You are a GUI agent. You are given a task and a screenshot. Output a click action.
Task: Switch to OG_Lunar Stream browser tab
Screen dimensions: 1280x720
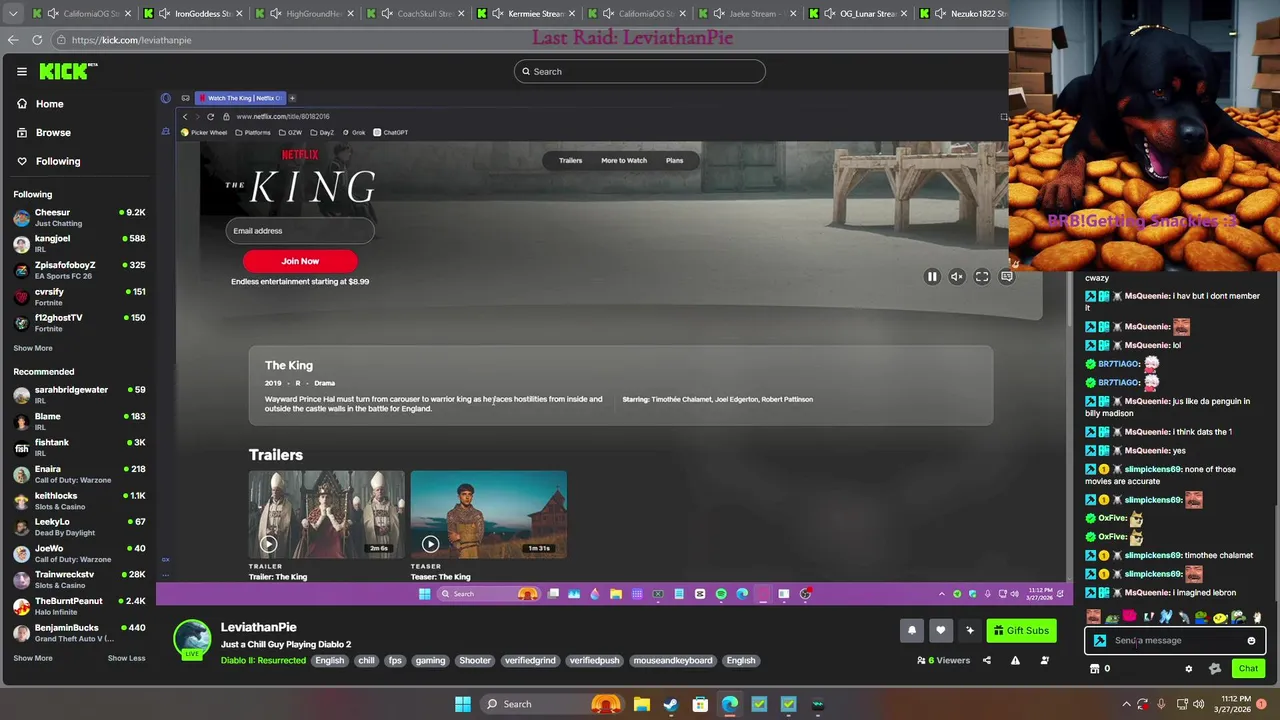(x=856, y=14)
